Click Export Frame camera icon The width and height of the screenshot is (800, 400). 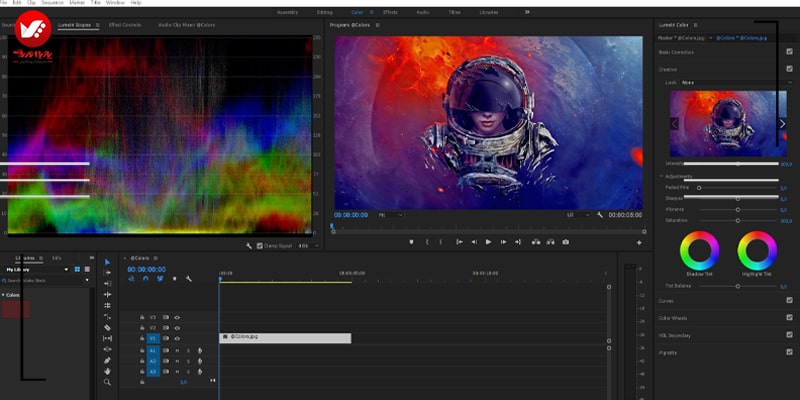point(565,242)
